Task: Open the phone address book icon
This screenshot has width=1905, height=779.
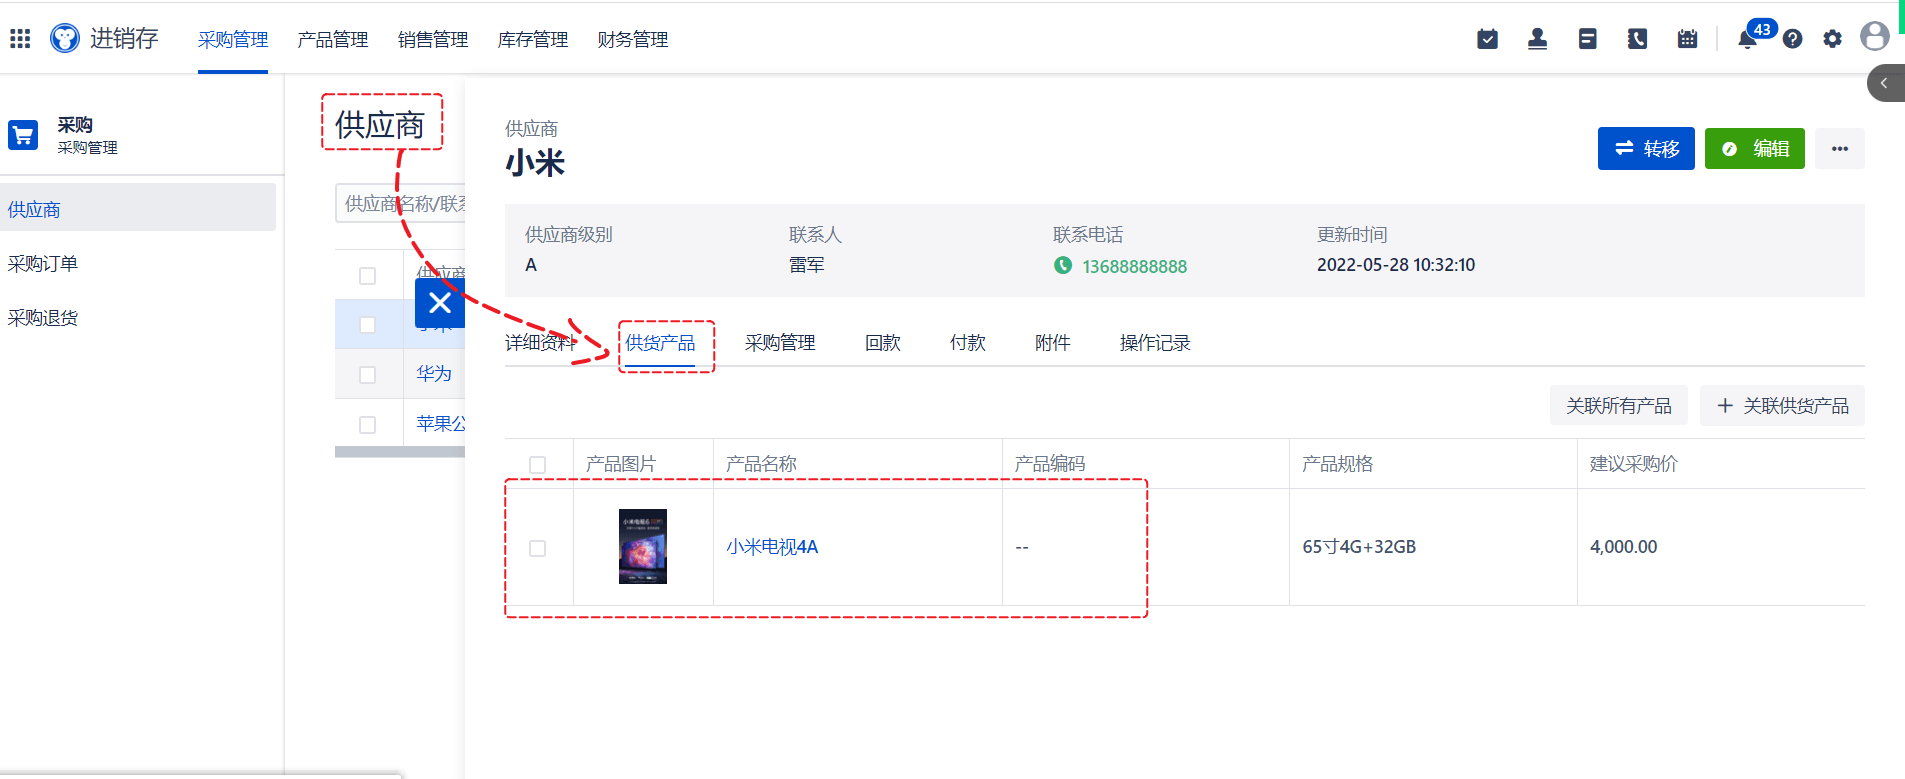Action: 1638,39
